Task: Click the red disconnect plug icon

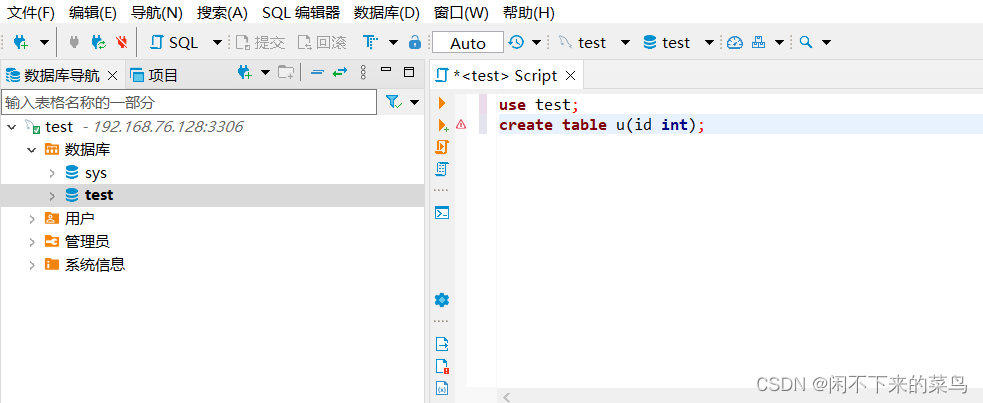Action: coord(122,42)
